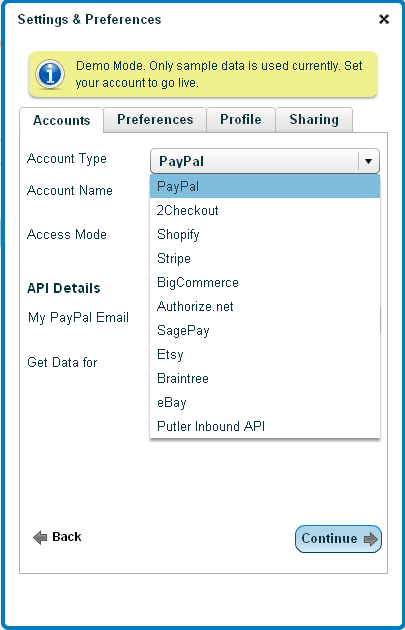Image resolution: width=405 pixels, height=630 pixels.
Task: Select Shopify as account type
Action: click(x=265, y=234)
